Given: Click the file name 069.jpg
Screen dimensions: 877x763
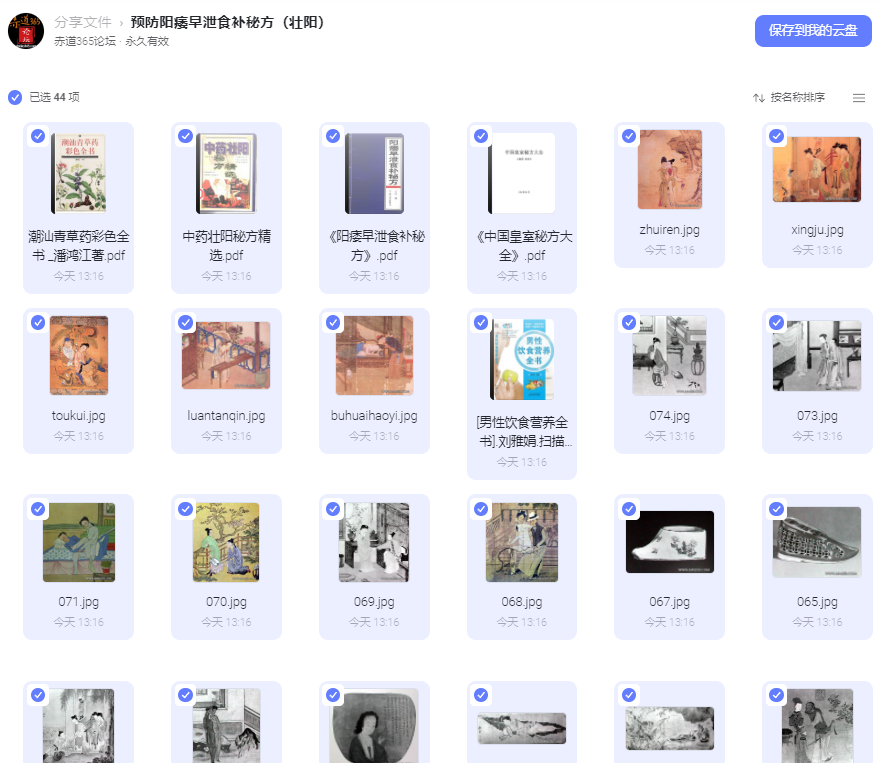Looking at the screenshot, I should coord(374,602).
